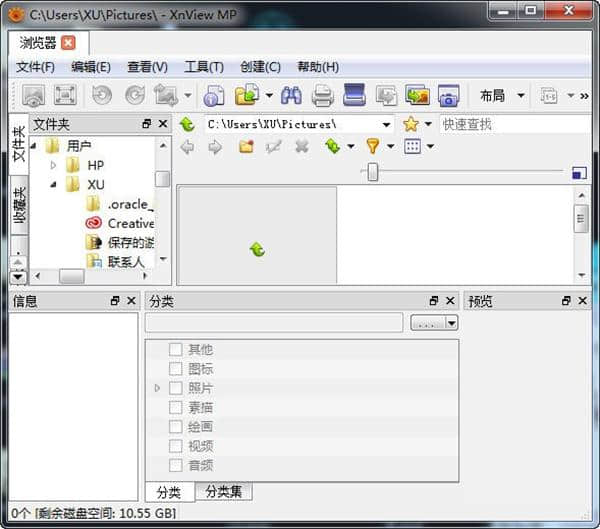The height and width of the screenshot is (529, 600).
Task: Select the Creative folder in tree
Action: pyautogui.click(x=130, y=223)
